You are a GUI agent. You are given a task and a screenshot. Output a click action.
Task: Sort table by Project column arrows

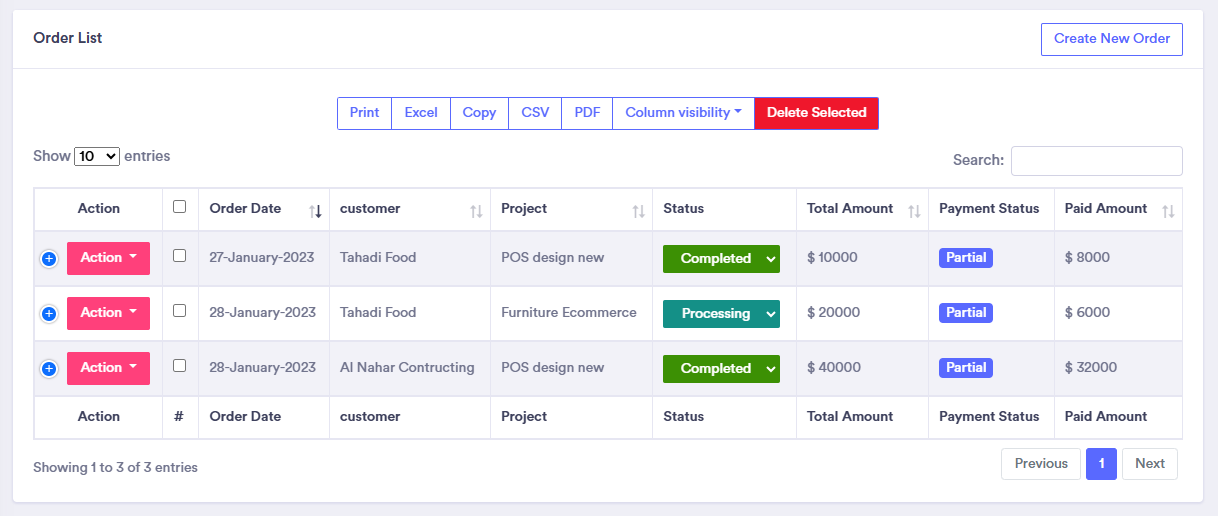click(638, 210)
